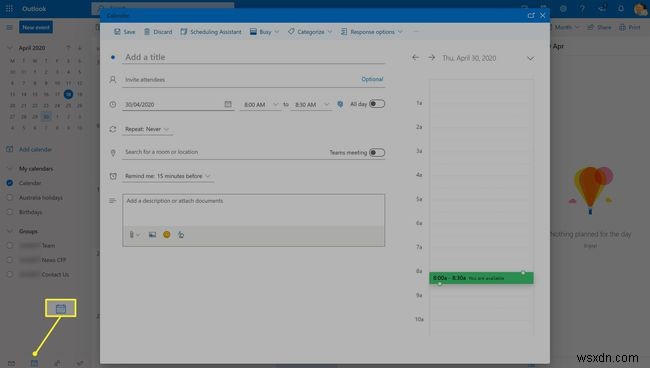This screenshot has height=368, width=650.
Task: Open Calendar from bottom navigation
Action: (x=34, y=363)
